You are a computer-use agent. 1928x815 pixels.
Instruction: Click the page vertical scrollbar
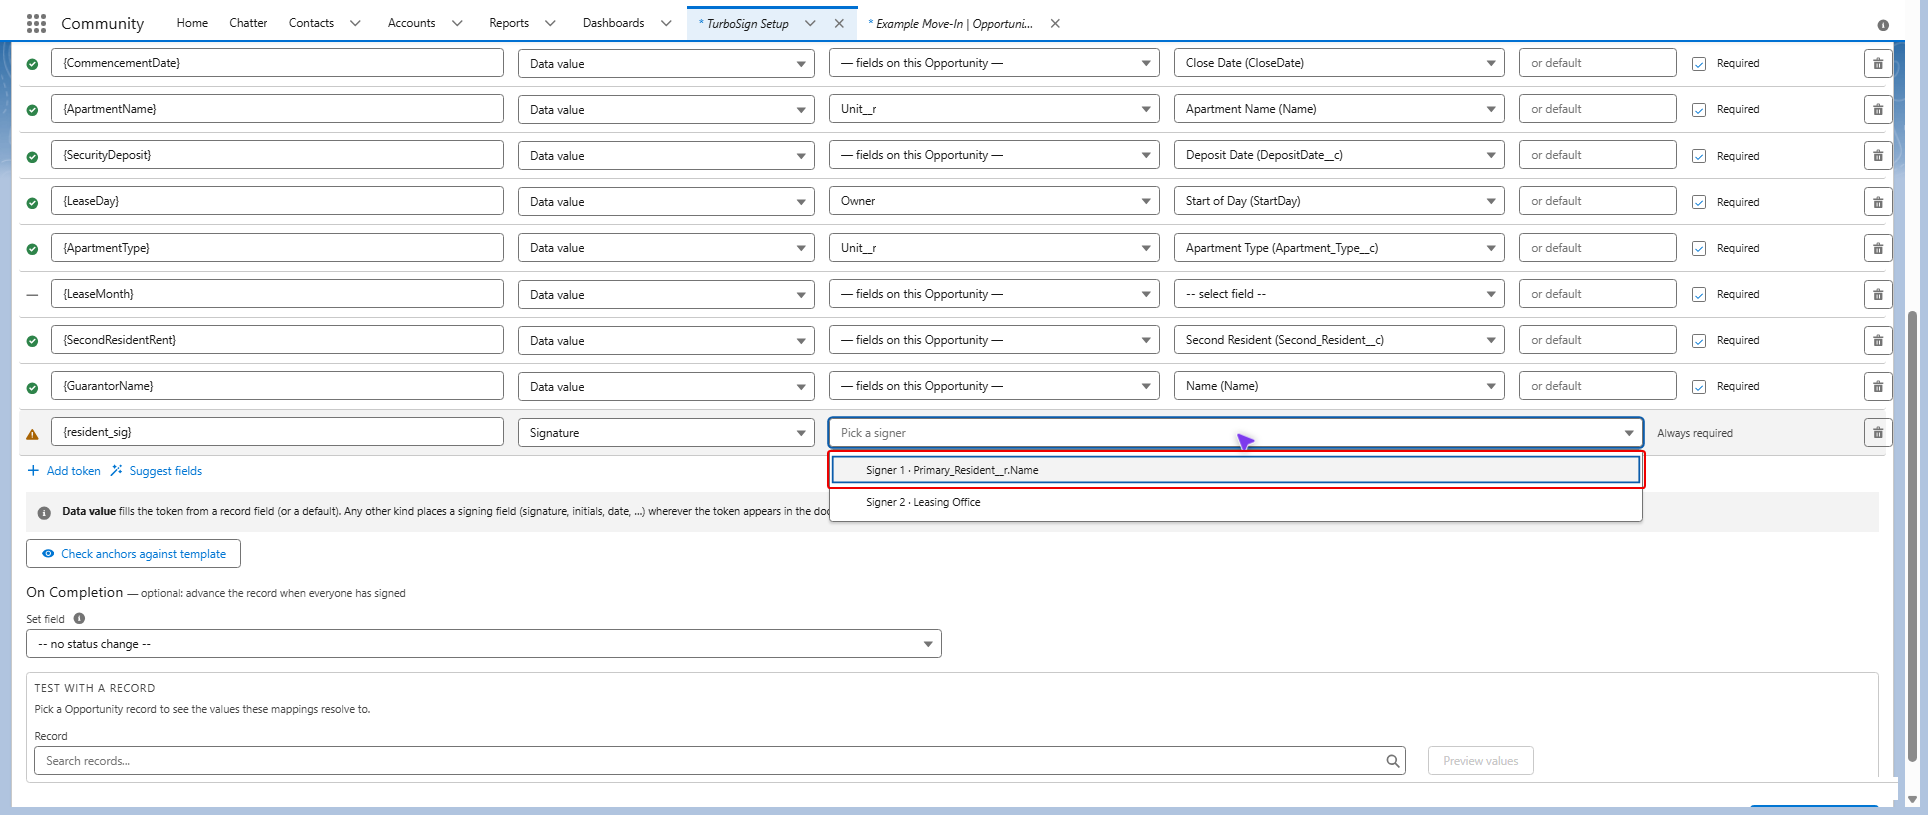1912,536
